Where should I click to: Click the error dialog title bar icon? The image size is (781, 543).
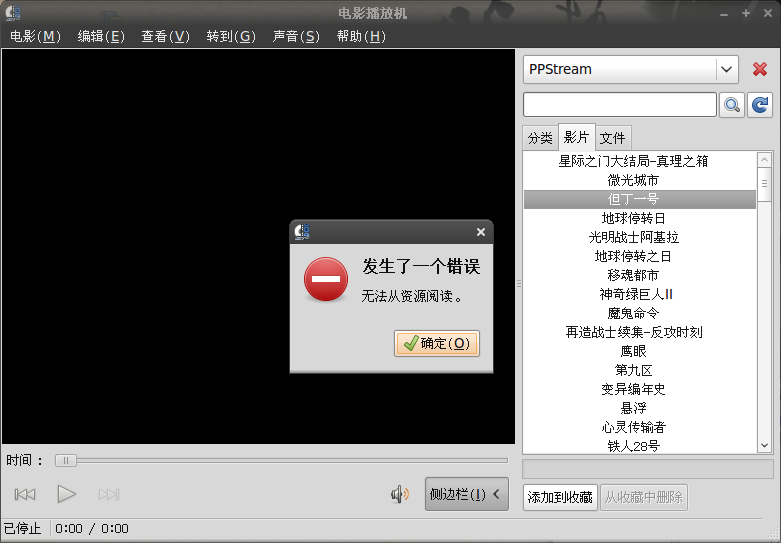(x=302, y=232)
